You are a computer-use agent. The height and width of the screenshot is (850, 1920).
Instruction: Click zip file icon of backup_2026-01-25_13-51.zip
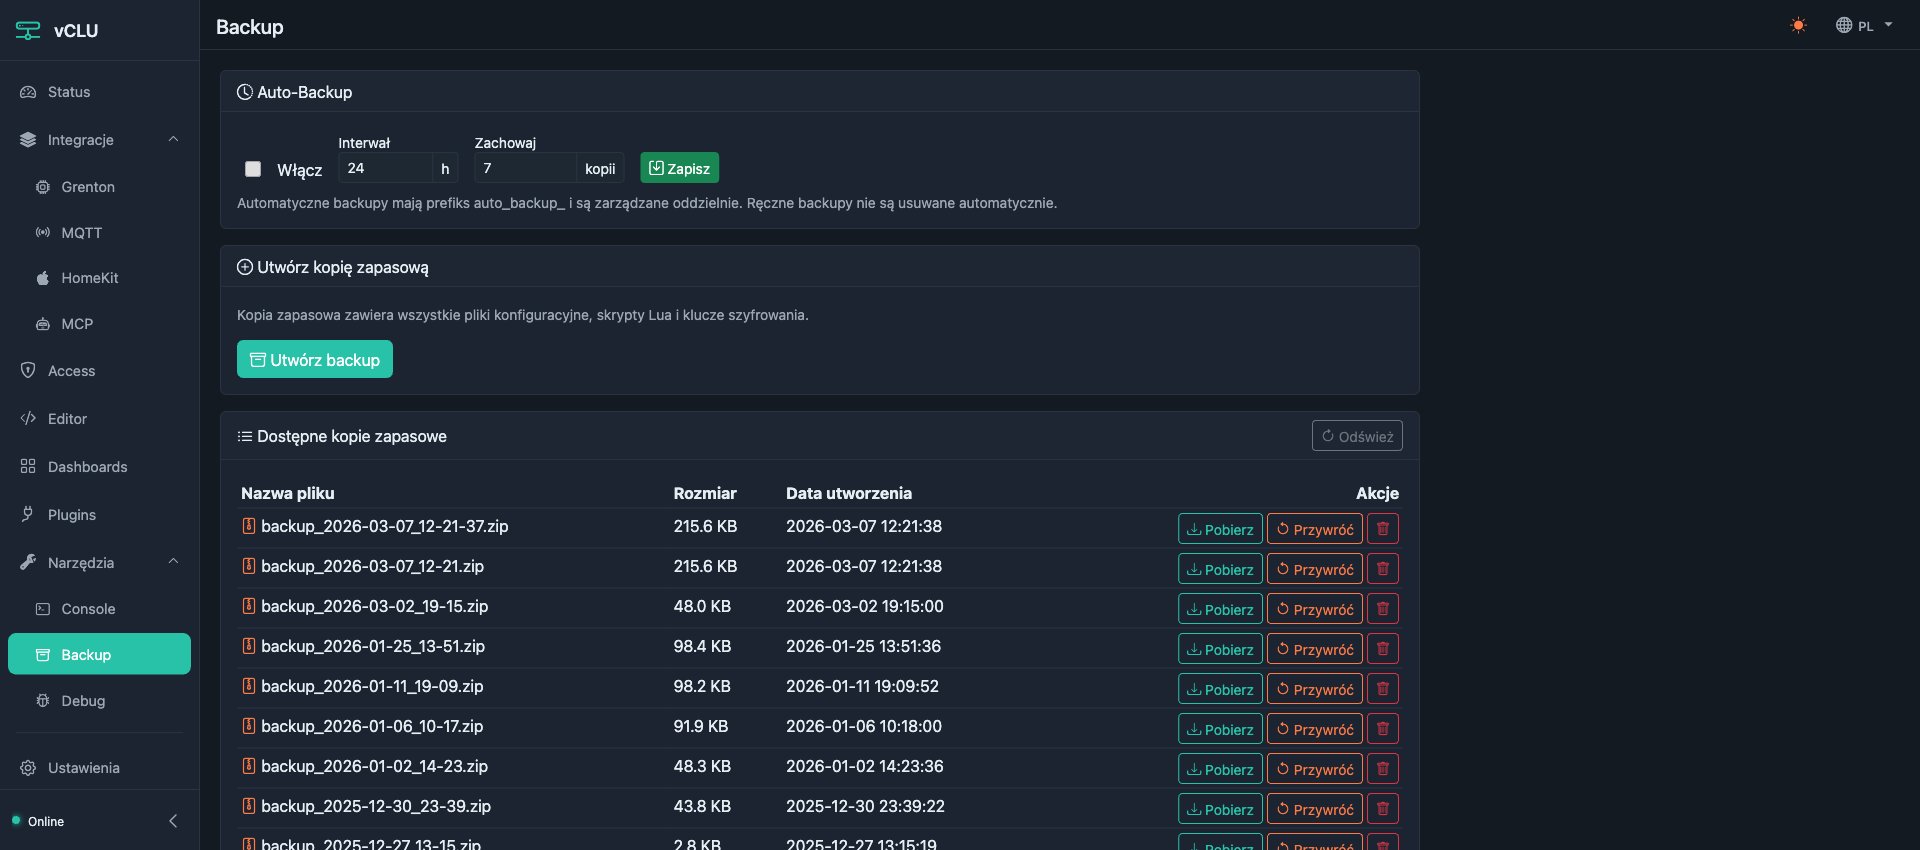249,646
